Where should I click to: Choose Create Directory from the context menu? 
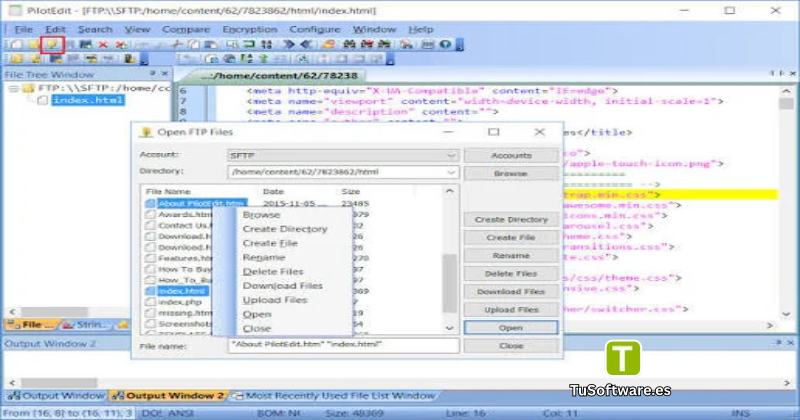pos(285,229)
